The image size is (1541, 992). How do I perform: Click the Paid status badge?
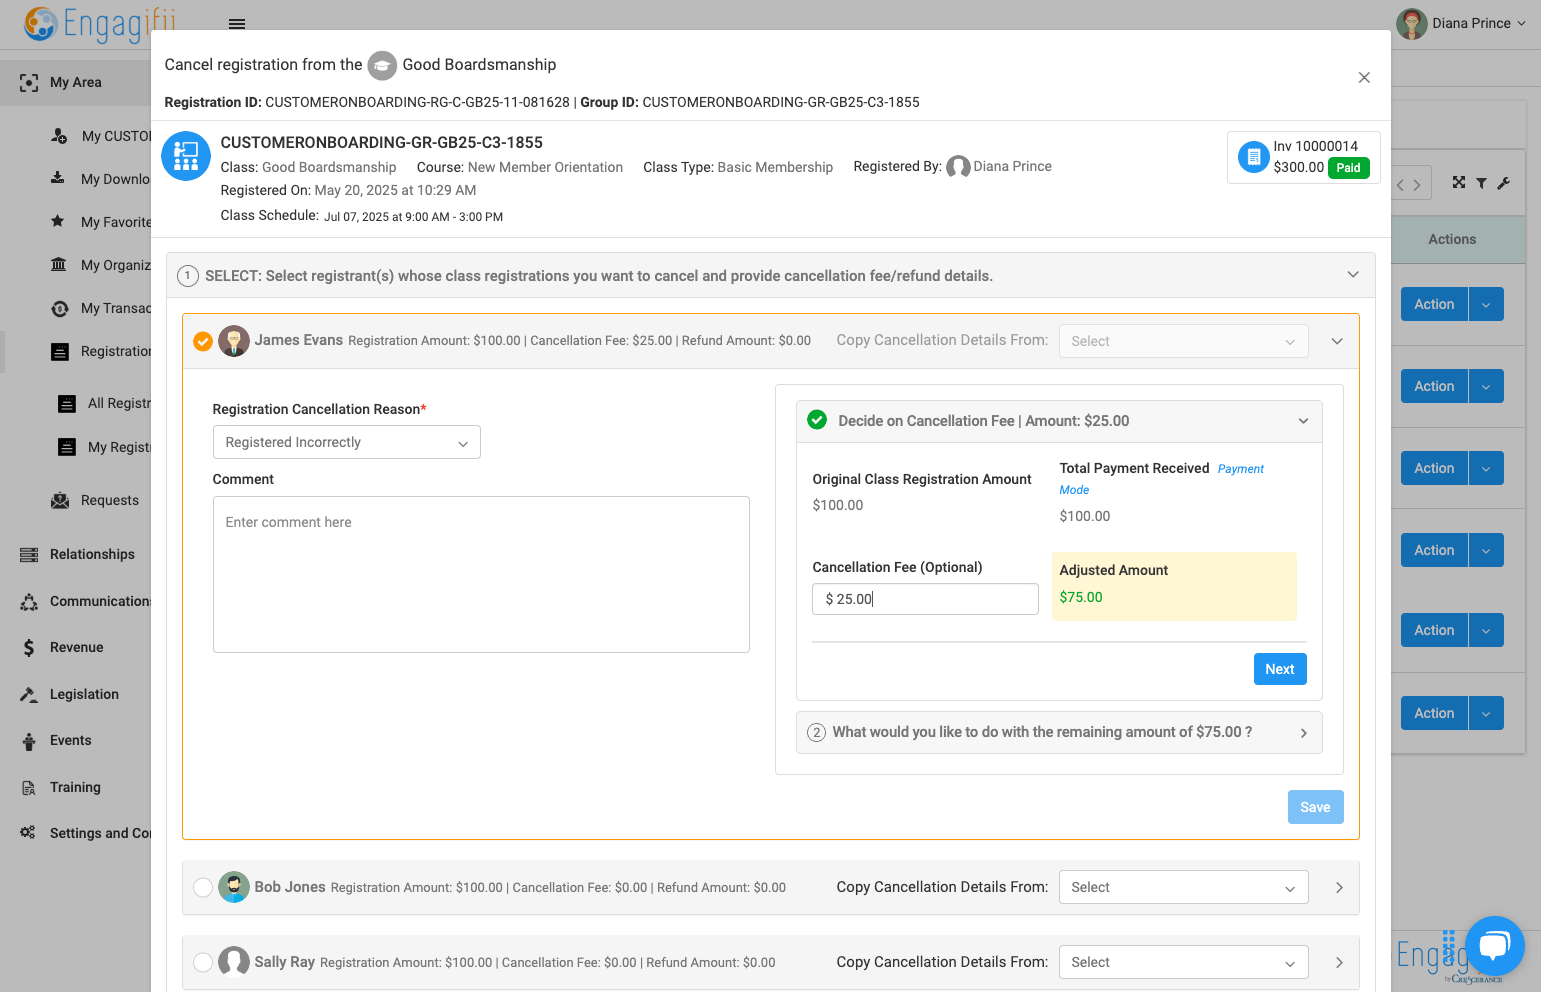tap(1349, 168)
